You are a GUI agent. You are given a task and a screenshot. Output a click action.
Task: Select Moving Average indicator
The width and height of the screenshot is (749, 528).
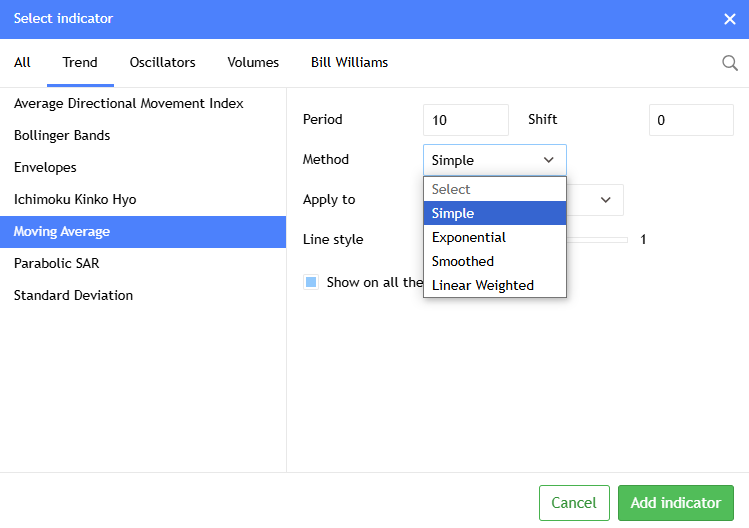coord(143,232)
